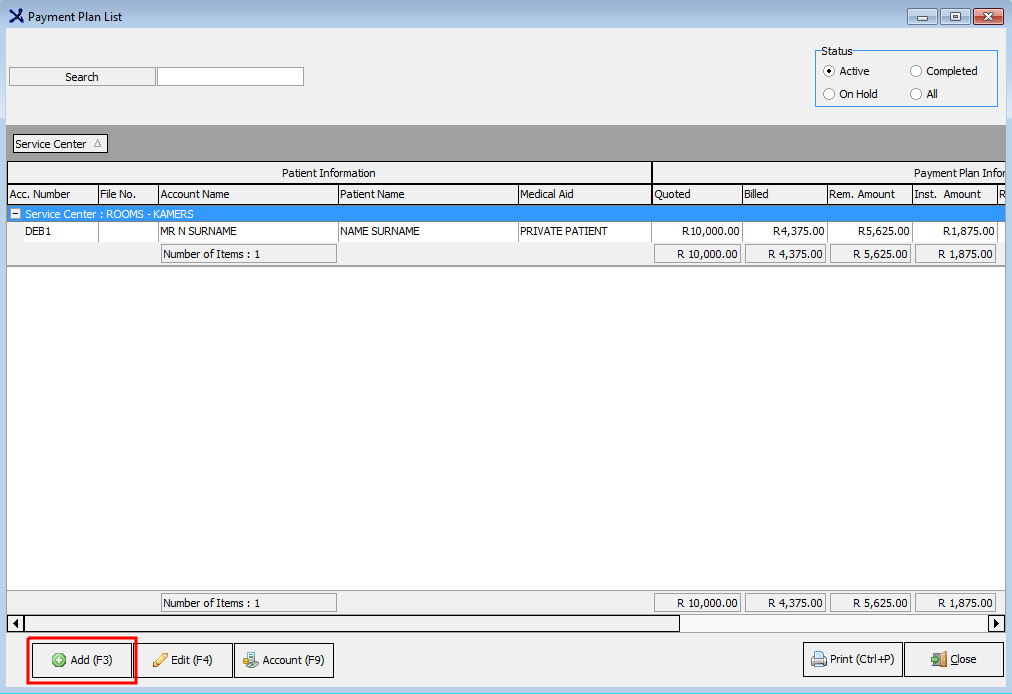
Task: Click the Print (Ctrl+P) button
Action: click(x=853, y=659)
